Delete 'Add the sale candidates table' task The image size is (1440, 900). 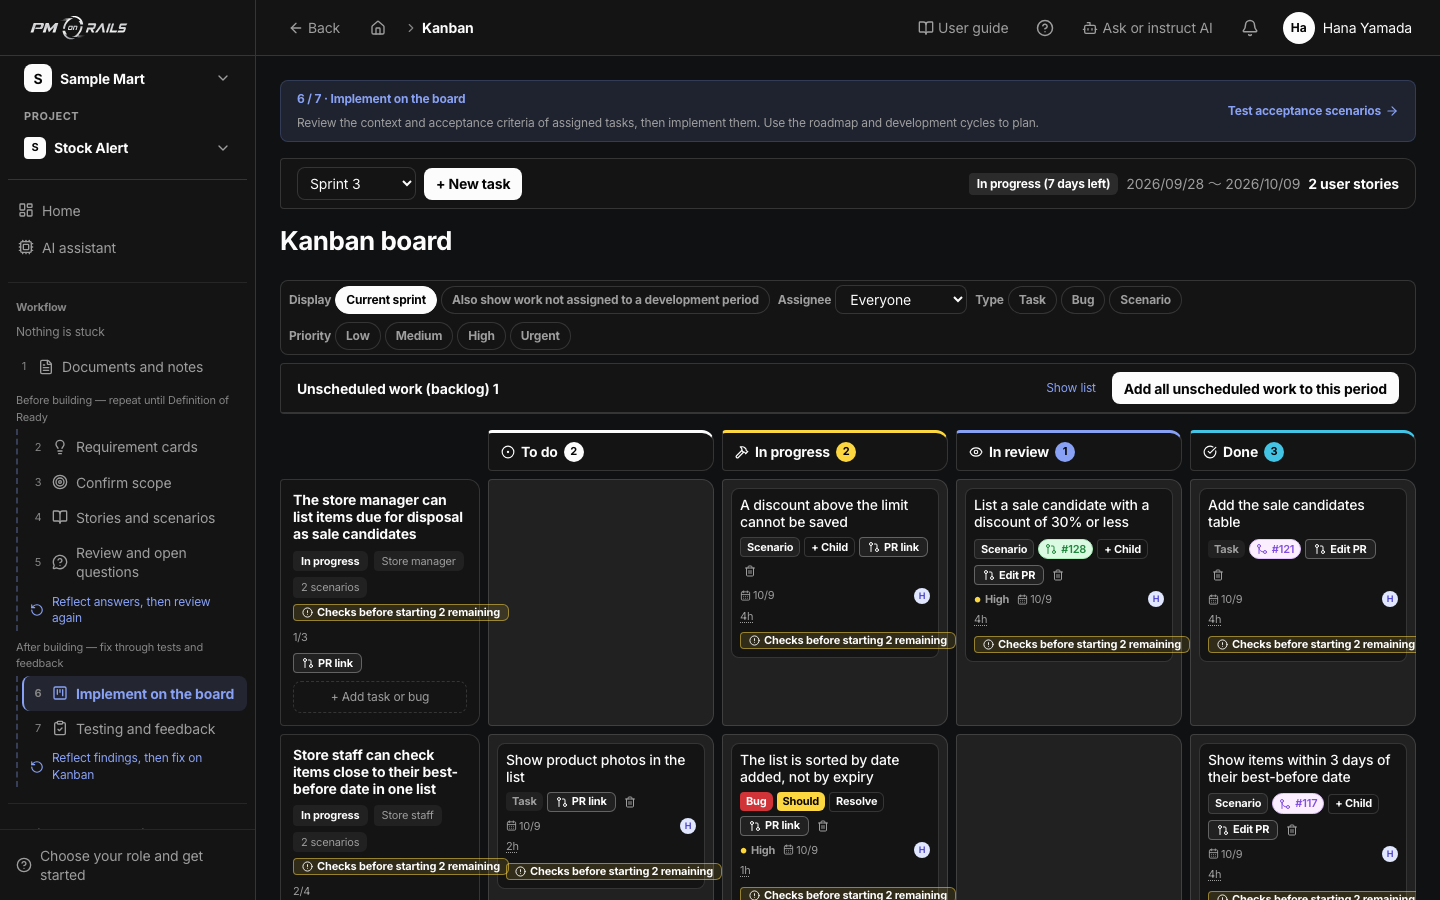point(1218,575)
